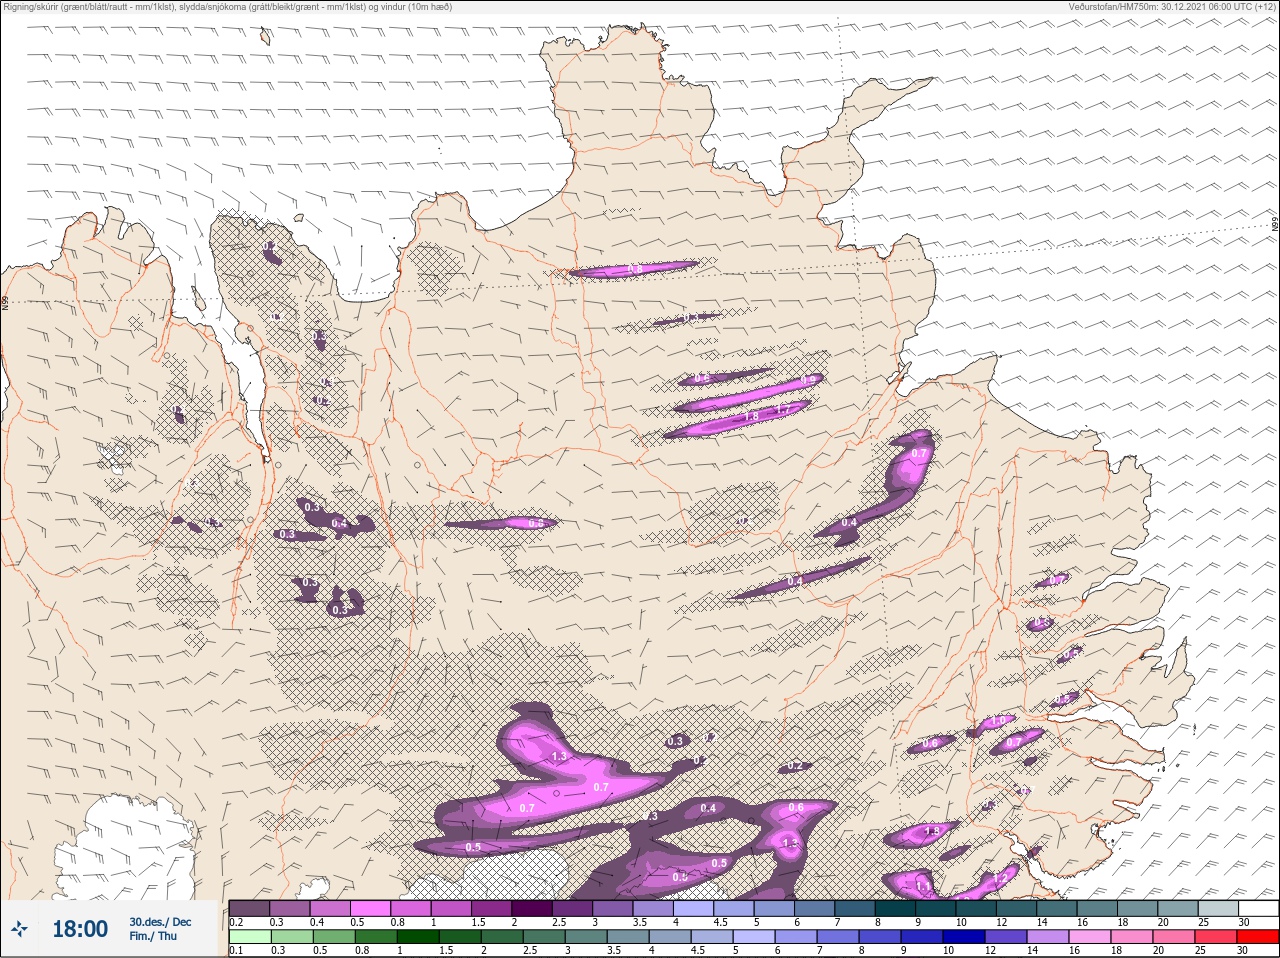Select lower legend dark green swatch between 1 and 1.5
The width and height of the screenshot is (1280, 958).
click(x=417, y=938)
